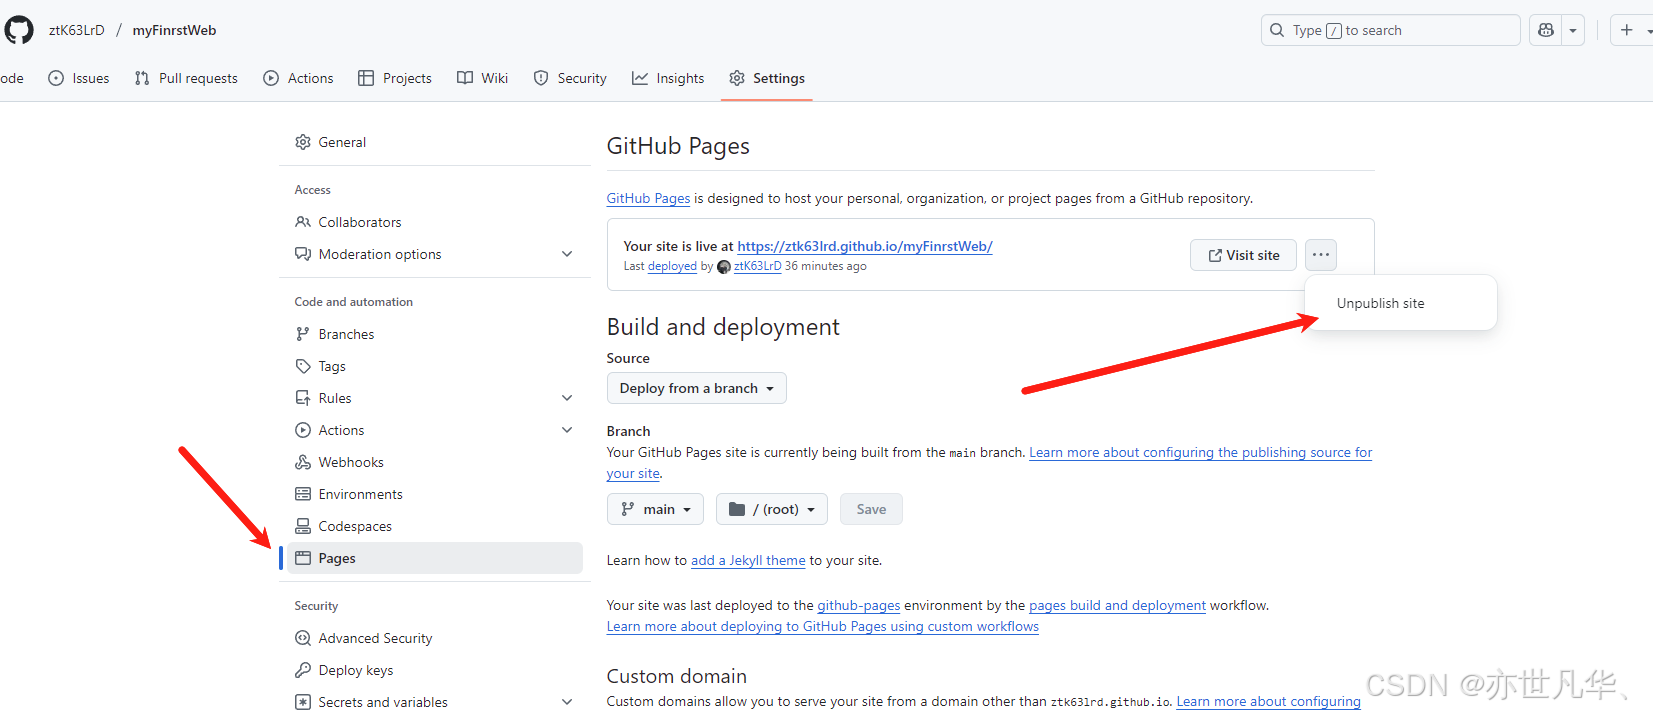Click the Advanced Security shield-scan icon
1653x715 pixels.
point(303,638)
